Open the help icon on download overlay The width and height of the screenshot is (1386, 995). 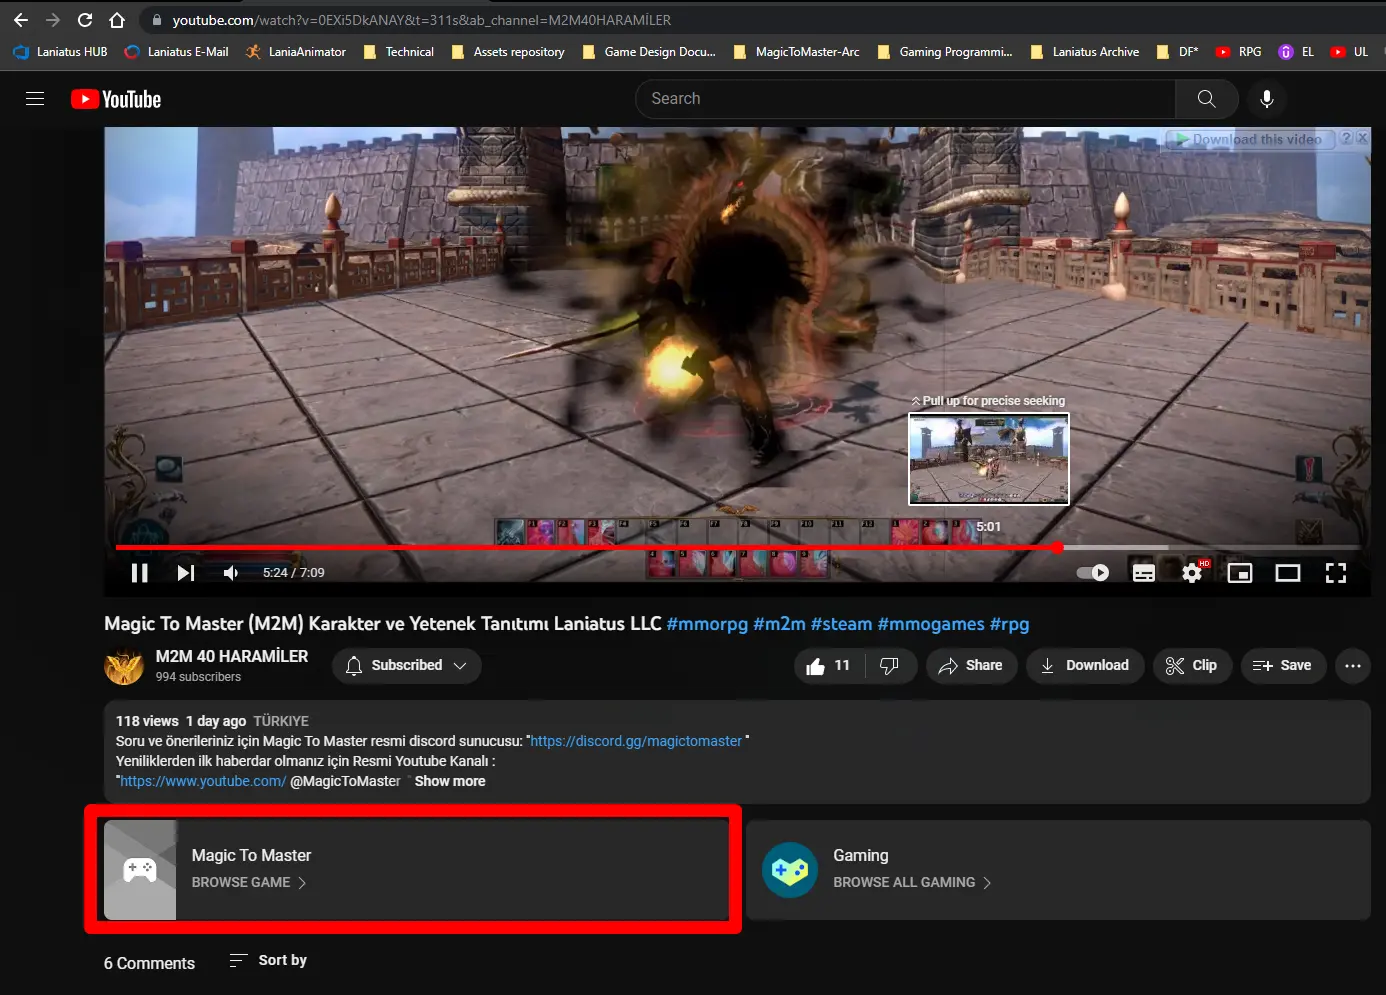(x=1346, y=138)
